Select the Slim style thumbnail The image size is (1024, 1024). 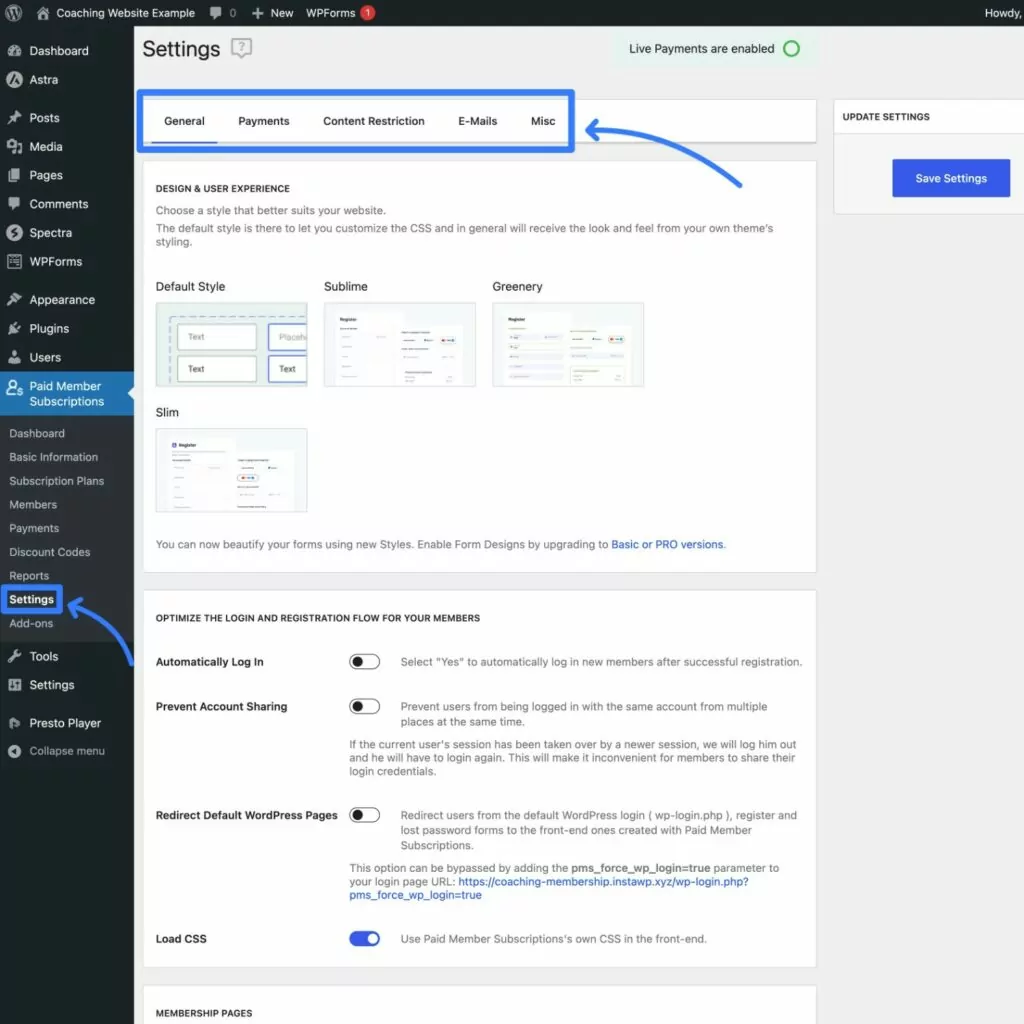(231, 470)
